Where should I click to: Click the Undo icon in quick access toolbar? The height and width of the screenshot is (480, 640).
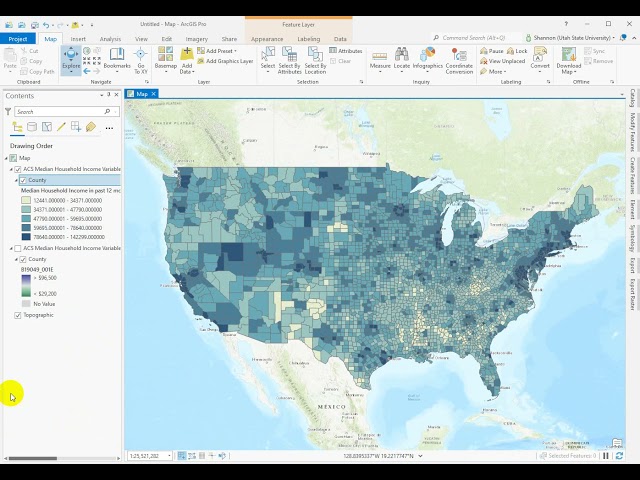click(x=46, y=25)
